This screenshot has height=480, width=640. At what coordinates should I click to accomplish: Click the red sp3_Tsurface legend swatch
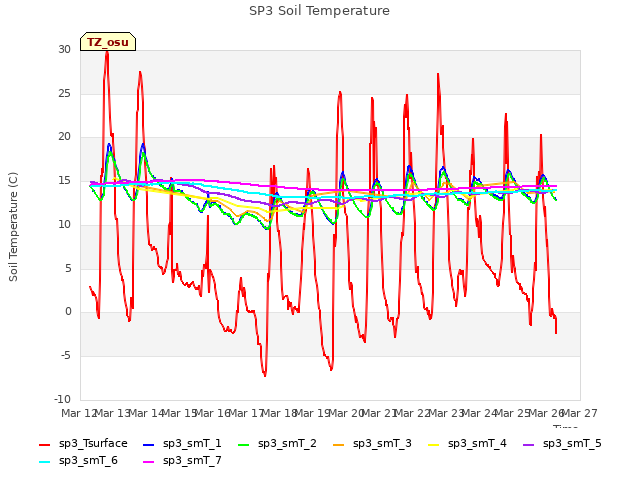pyautogui.click(x=44, y=444)
